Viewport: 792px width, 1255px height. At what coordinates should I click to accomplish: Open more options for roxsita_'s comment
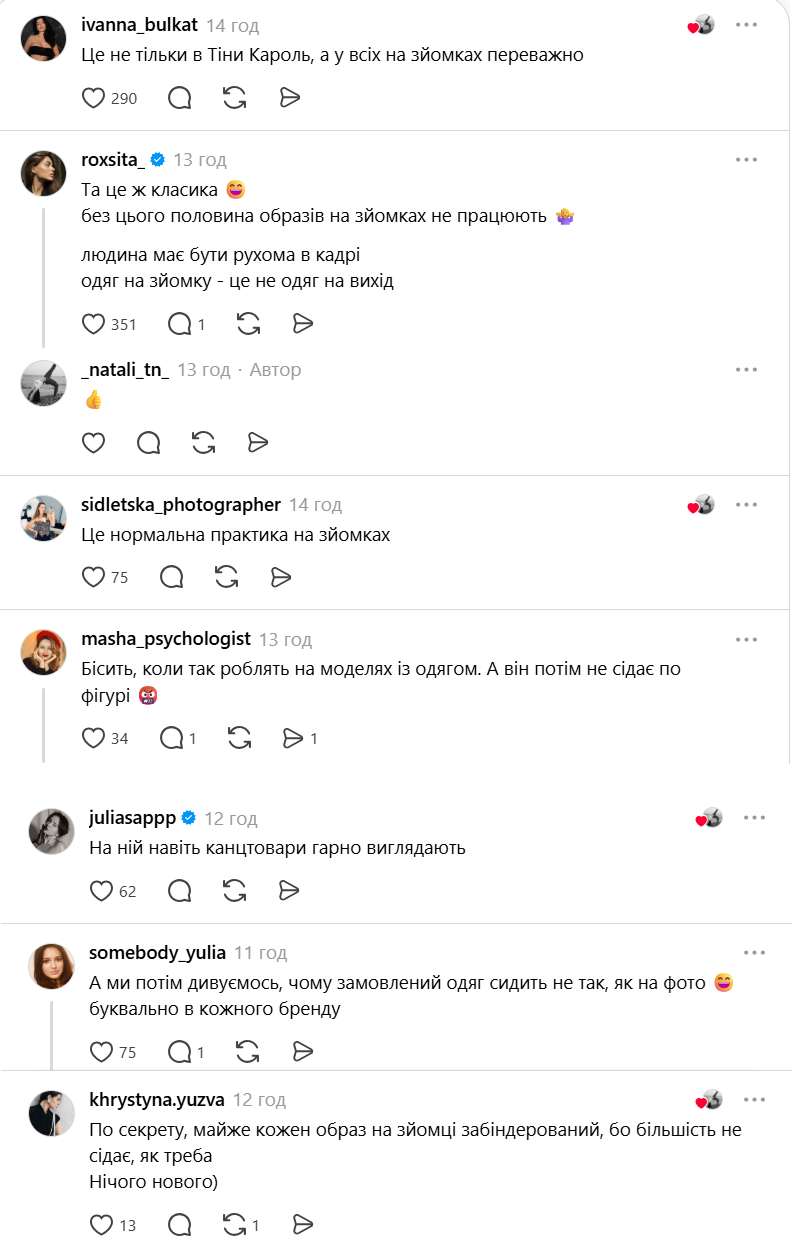point(747,160)
